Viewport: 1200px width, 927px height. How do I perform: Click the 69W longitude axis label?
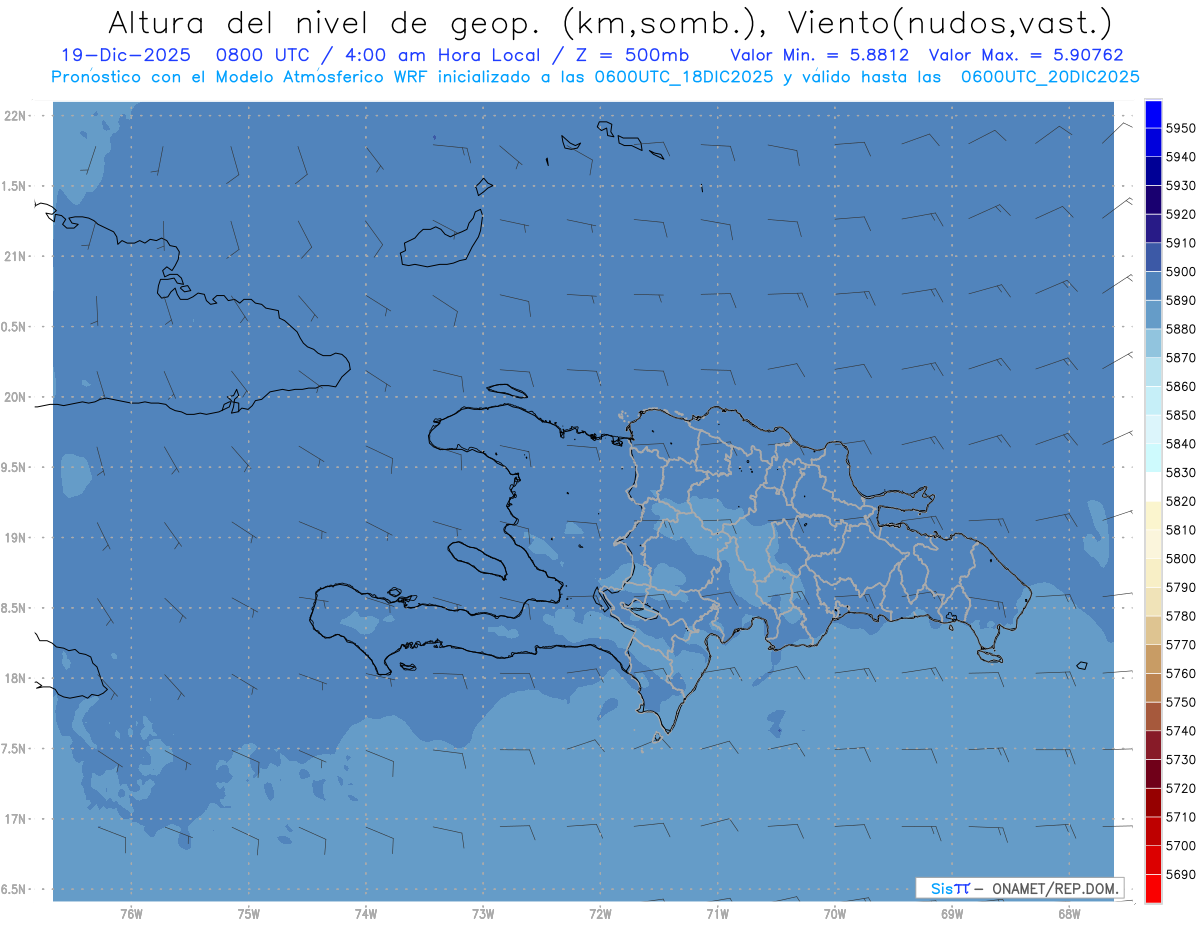point(952,914)
